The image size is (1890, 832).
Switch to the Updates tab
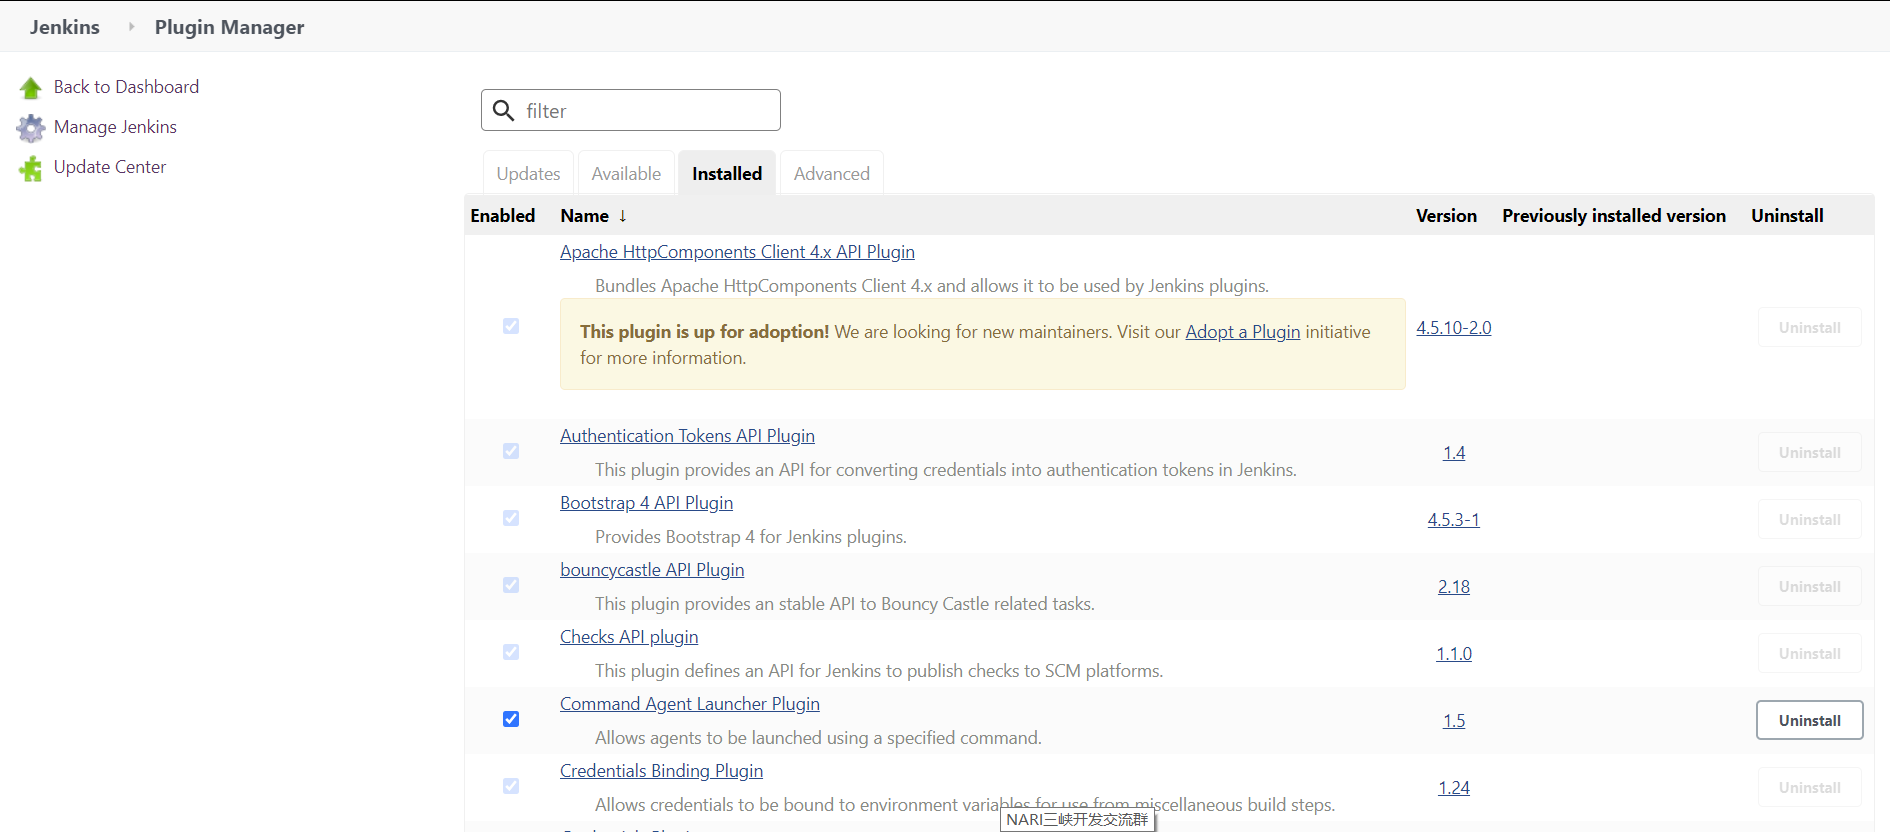click(528, 173)
